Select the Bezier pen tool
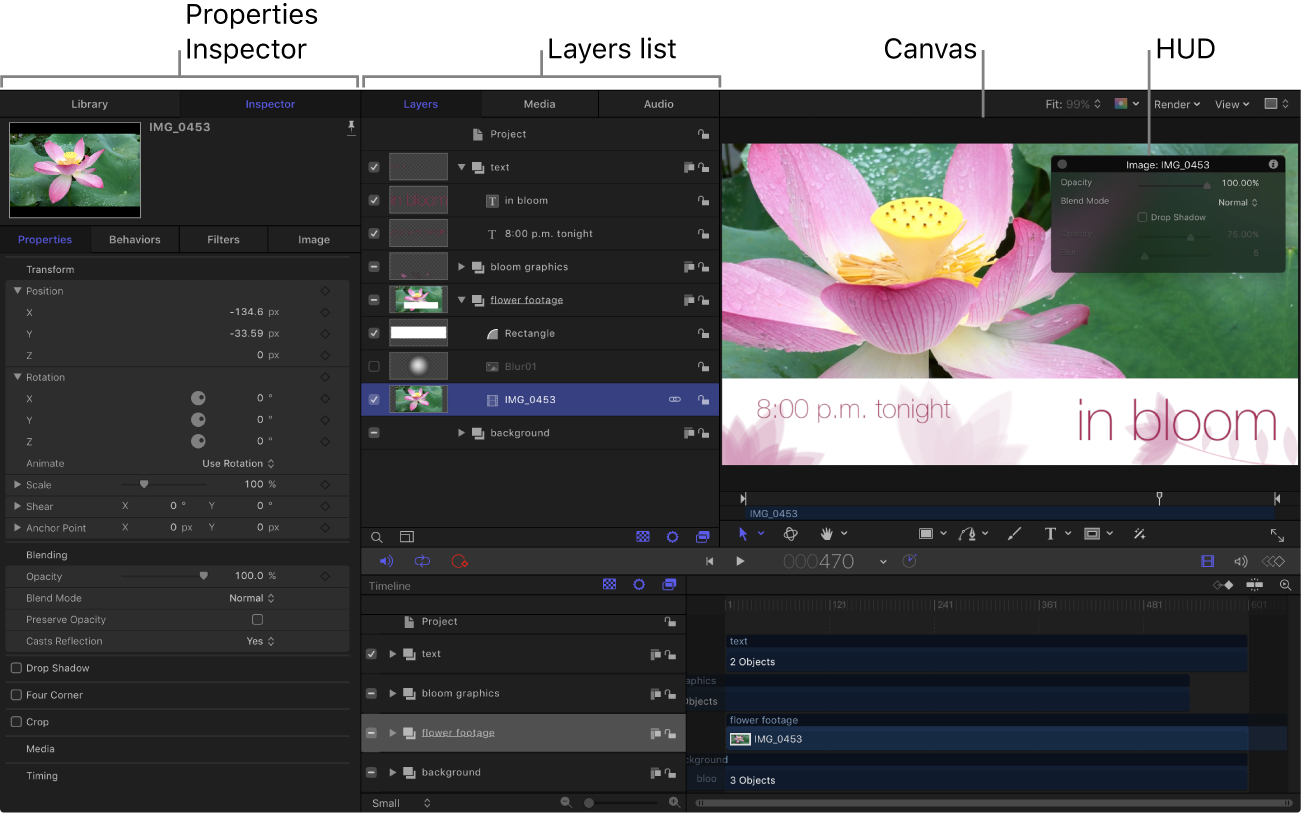The width and height of the screenshot is (1304, 814). pos(967,533)
